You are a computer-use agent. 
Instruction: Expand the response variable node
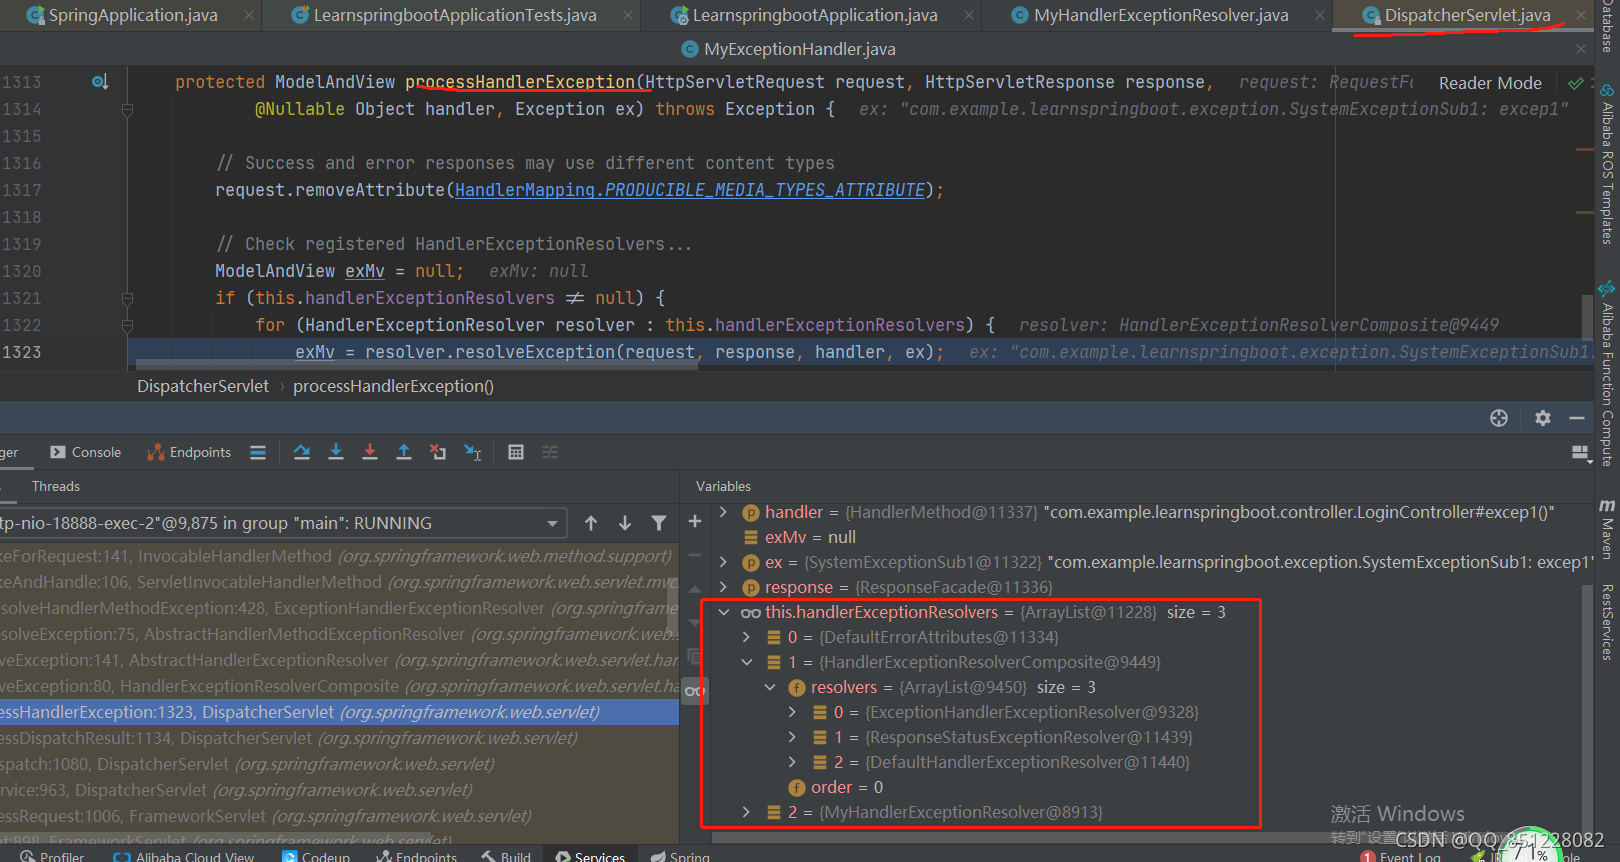723,587
